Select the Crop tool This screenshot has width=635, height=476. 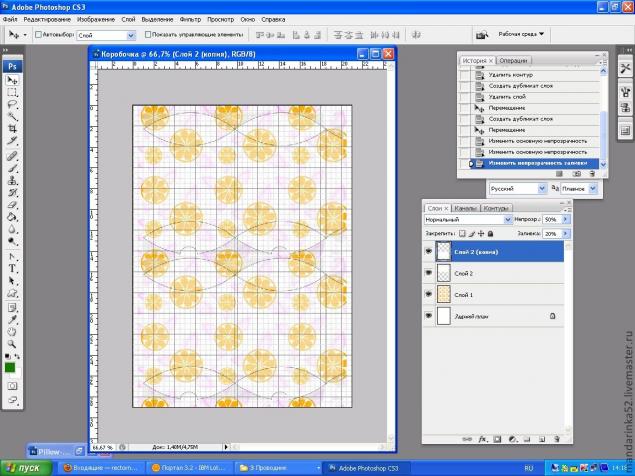click(x=12, y=129)
